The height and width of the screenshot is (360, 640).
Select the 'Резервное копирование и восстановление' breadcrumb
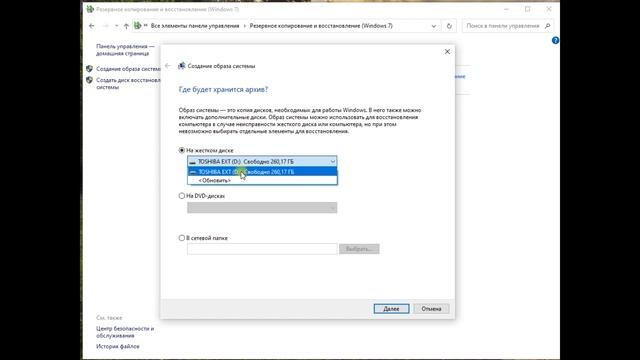321,26
